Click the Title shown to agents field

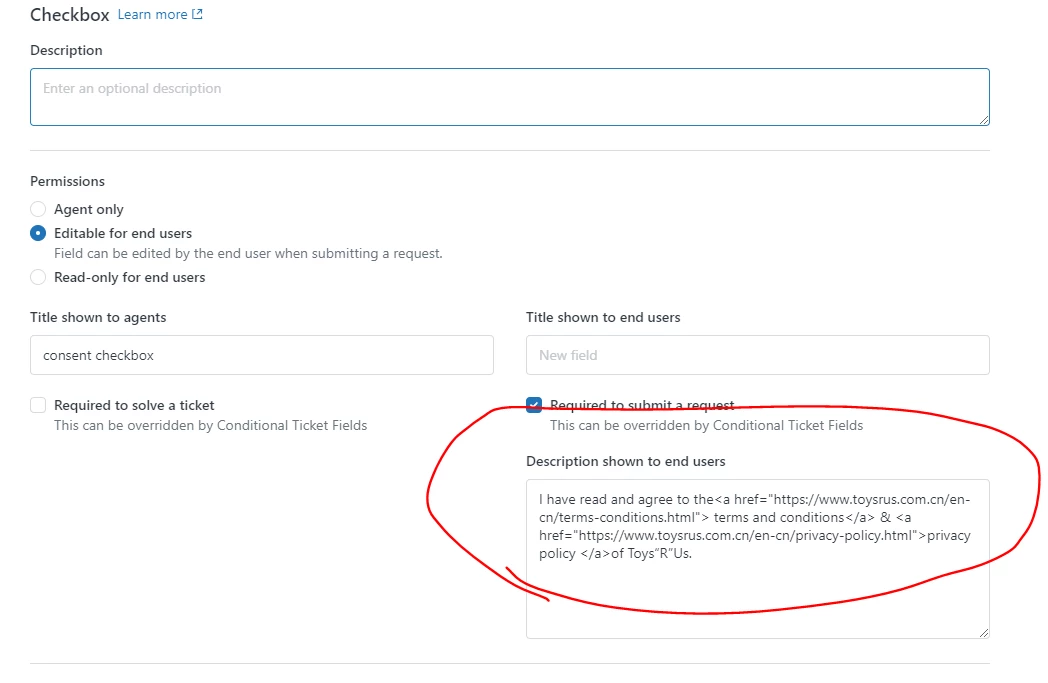262,355
